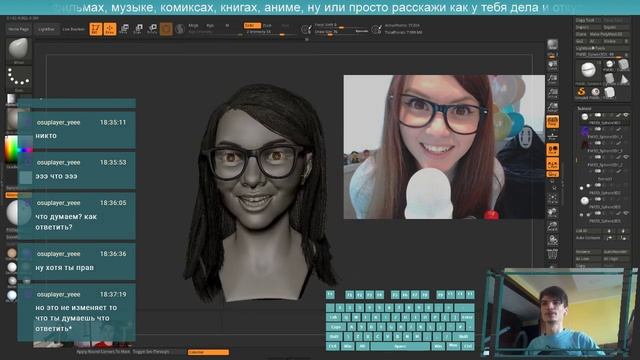Click the GoZ button
The width and height of the screenshot is (640, 360).
[580, 41]
